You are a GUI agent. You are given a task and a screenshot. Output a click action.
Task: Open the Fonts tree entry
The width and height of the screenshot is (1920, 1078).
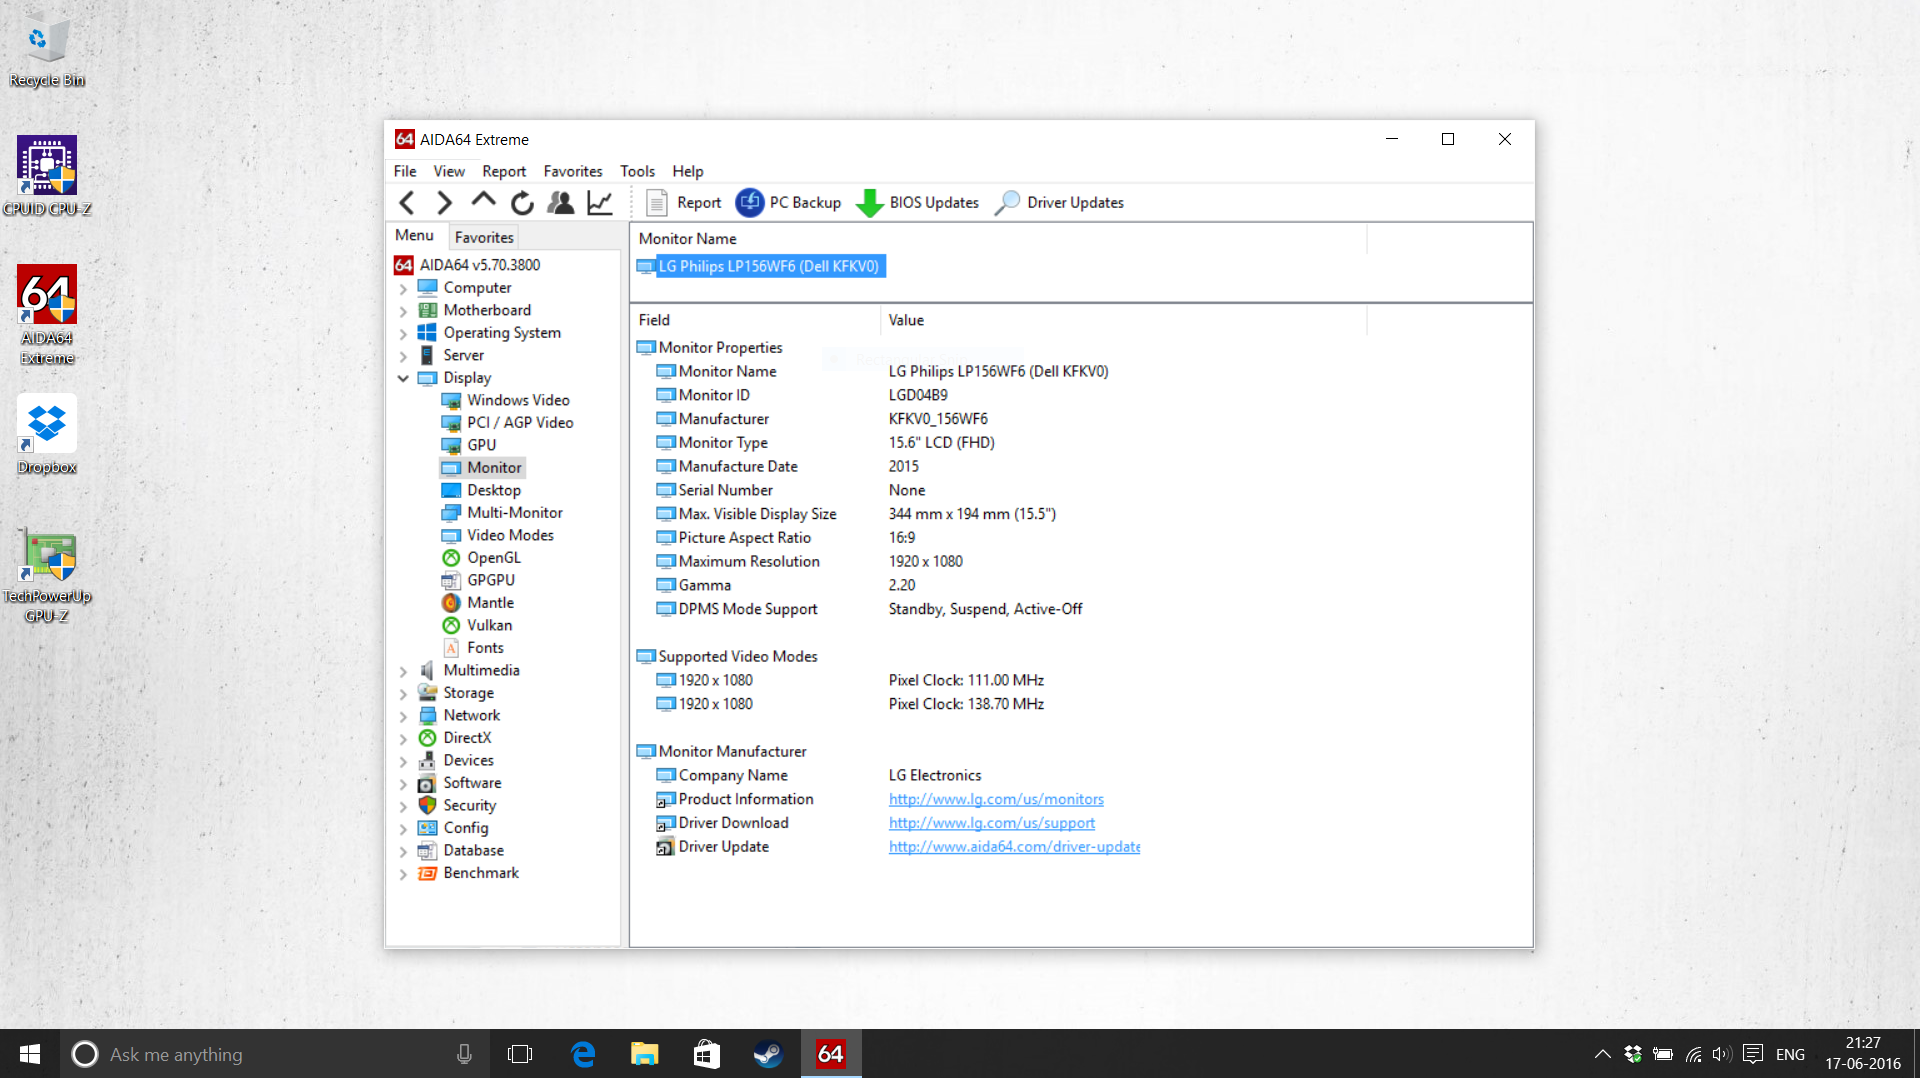[x=485, y=648]
